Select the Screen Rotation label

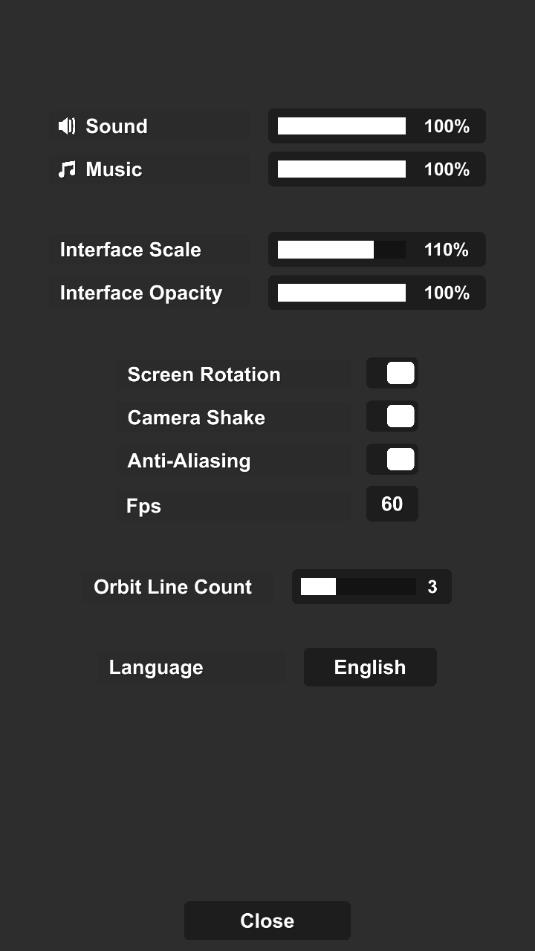tap(204, 374)
